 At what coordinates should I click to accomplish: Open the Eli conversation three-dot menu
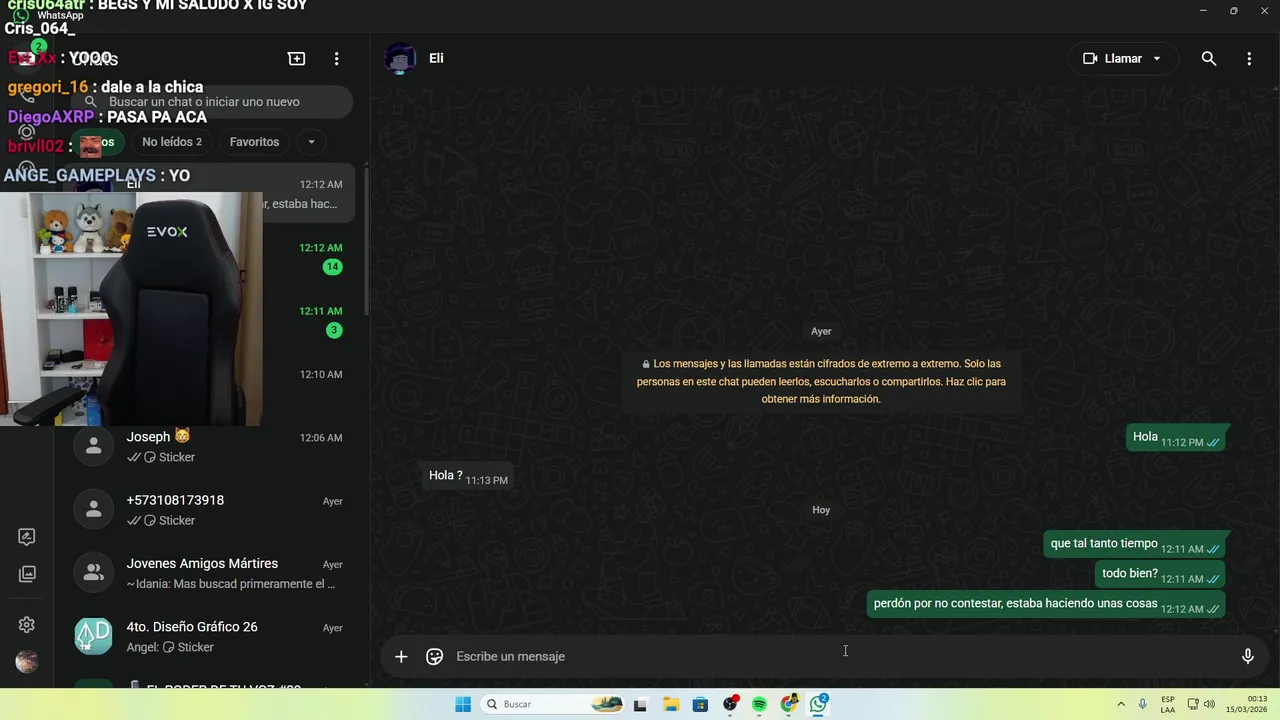click(x=1249, y=59)
